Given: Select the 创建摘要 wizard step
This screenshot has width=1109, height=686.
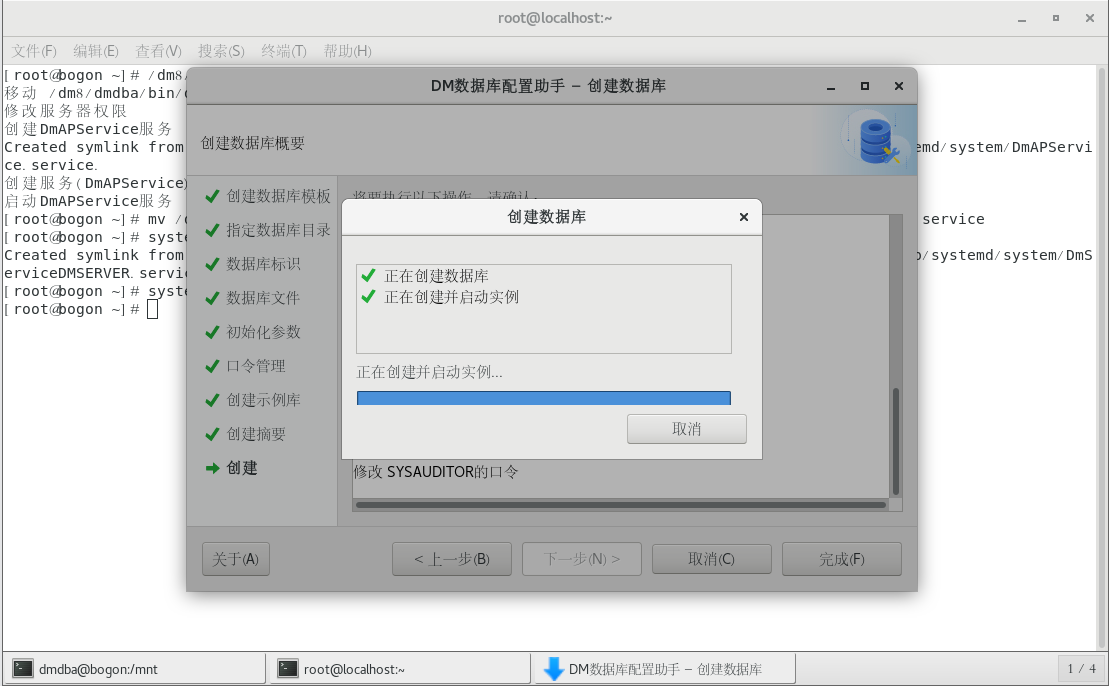Looking at the screenshot, I should 255,434.
